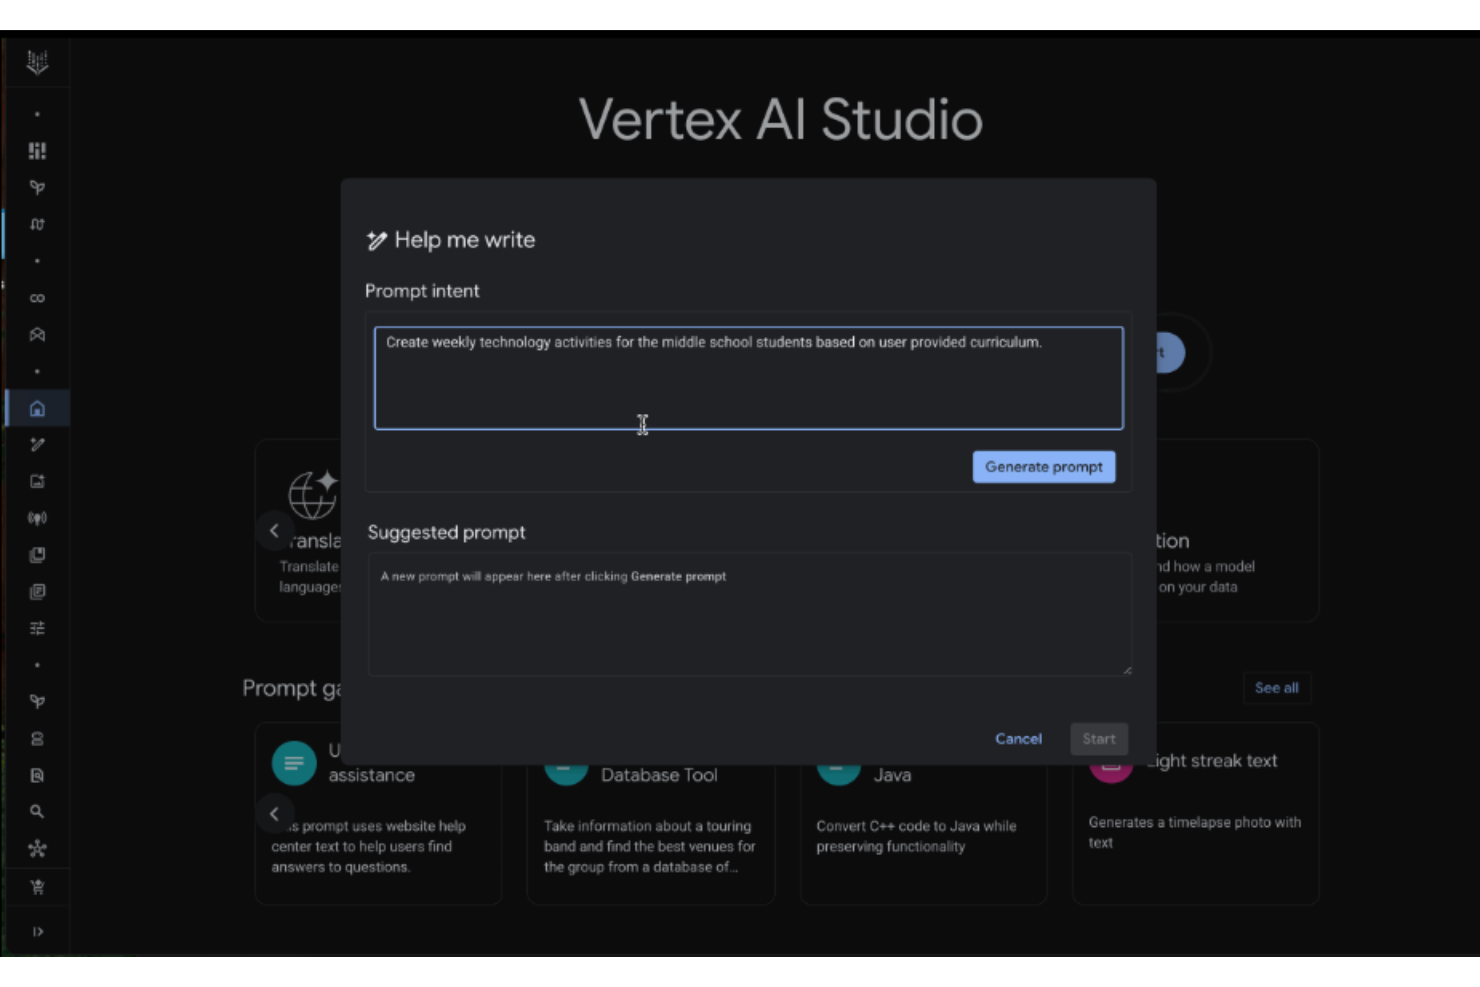
Task: Select the Home icon in the left sidebar
Action: tap(37, 408)
